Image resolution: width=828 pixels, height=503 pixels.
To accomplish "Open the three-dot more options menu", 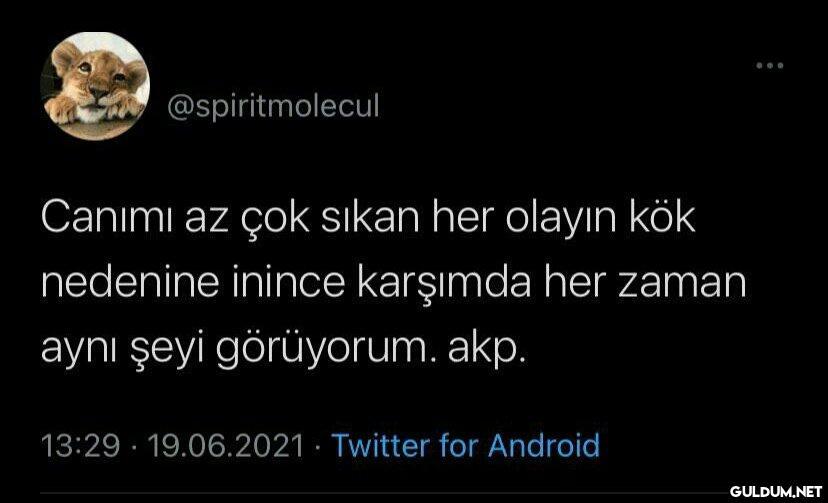I will [769, 66].
